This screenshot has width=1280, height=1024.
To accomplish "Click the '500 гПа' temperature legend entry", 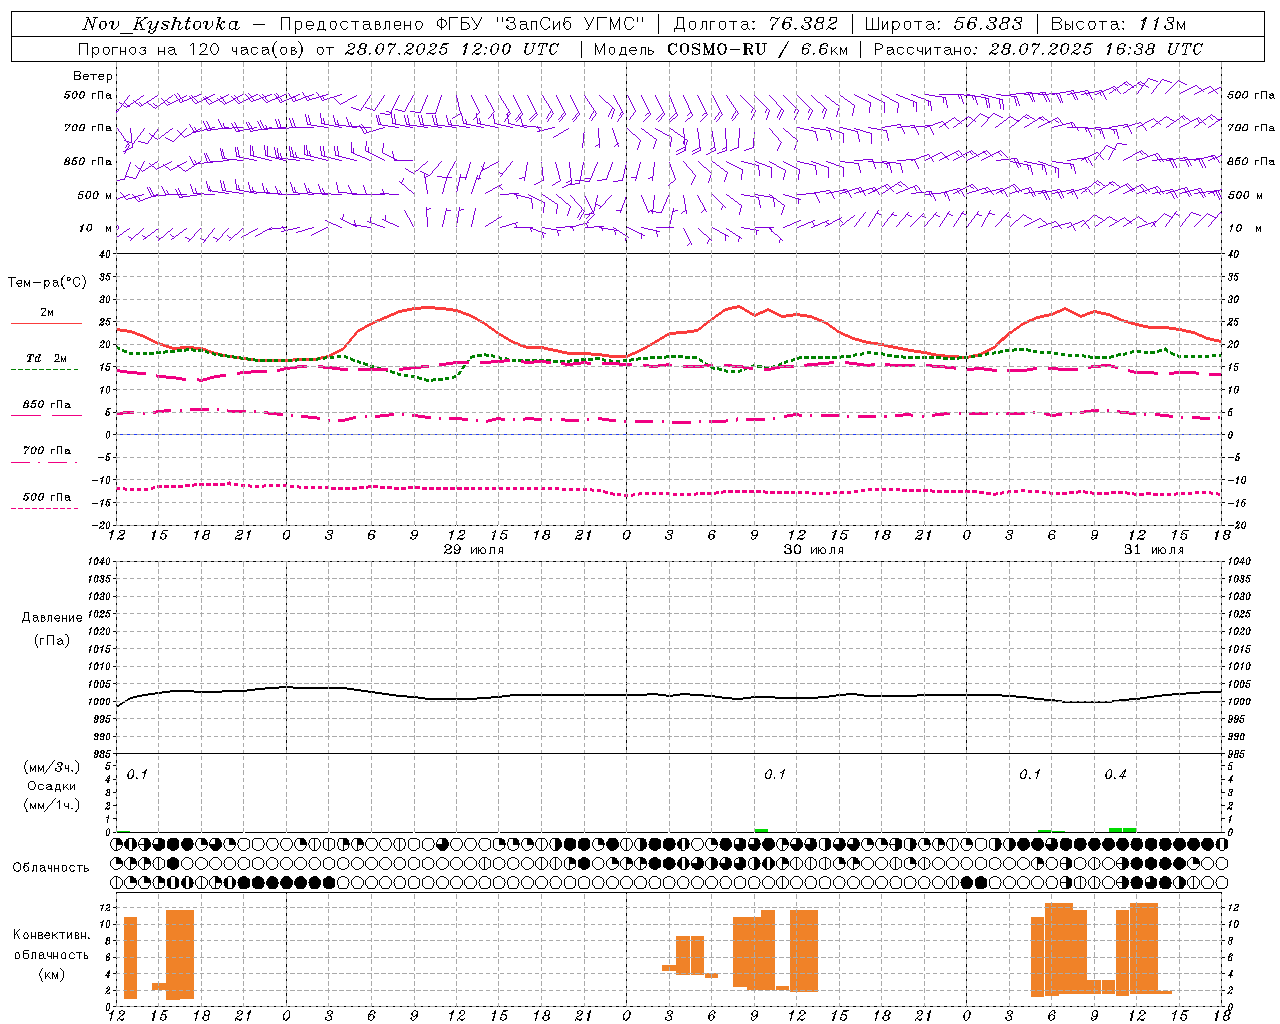I will click(x=46, y=497).
